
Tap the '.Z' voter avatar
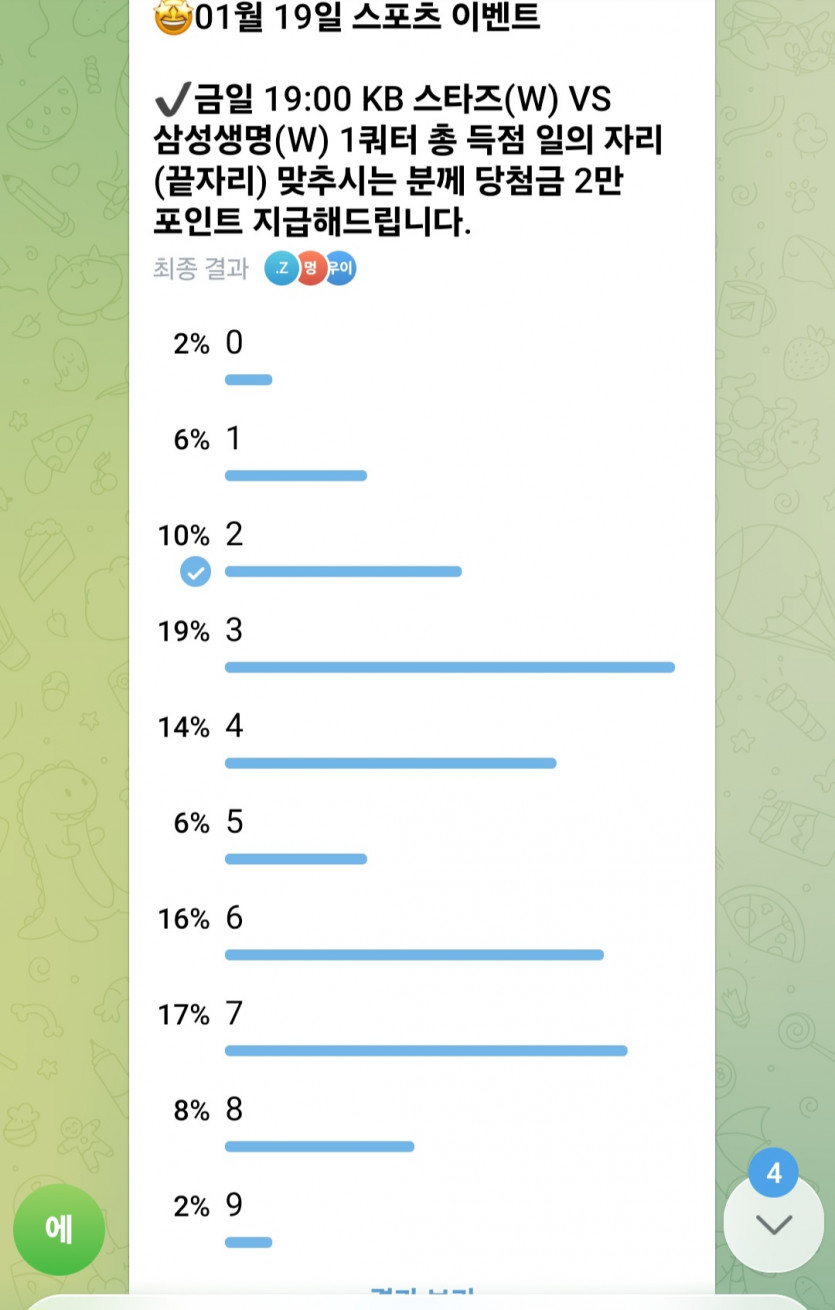(281, 268)
